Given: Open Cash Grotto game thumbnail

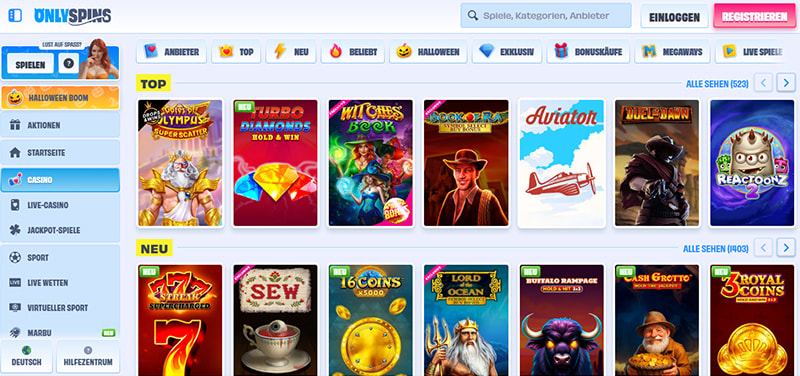Looking at the screenshot, I should click(657, 320).
